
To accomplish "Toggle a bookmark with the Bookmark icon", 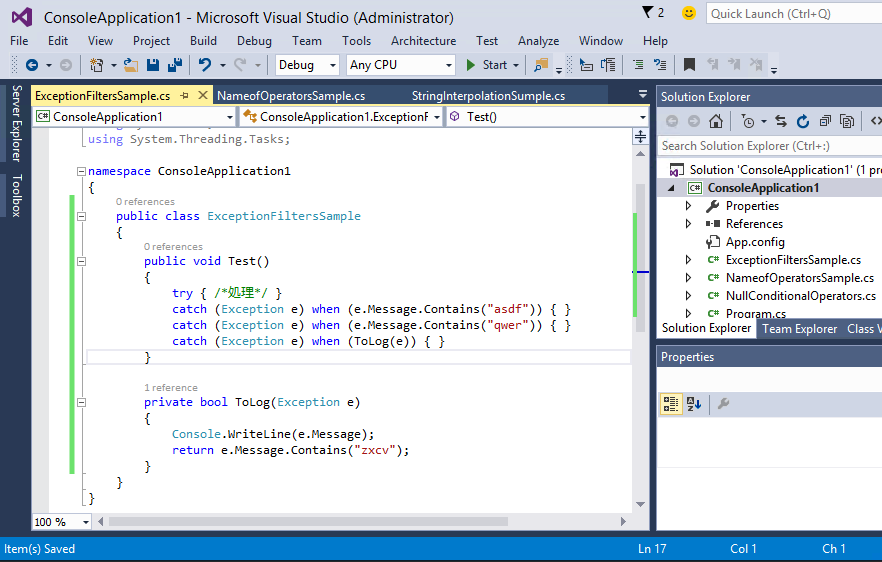I will [x=689, y=65].
